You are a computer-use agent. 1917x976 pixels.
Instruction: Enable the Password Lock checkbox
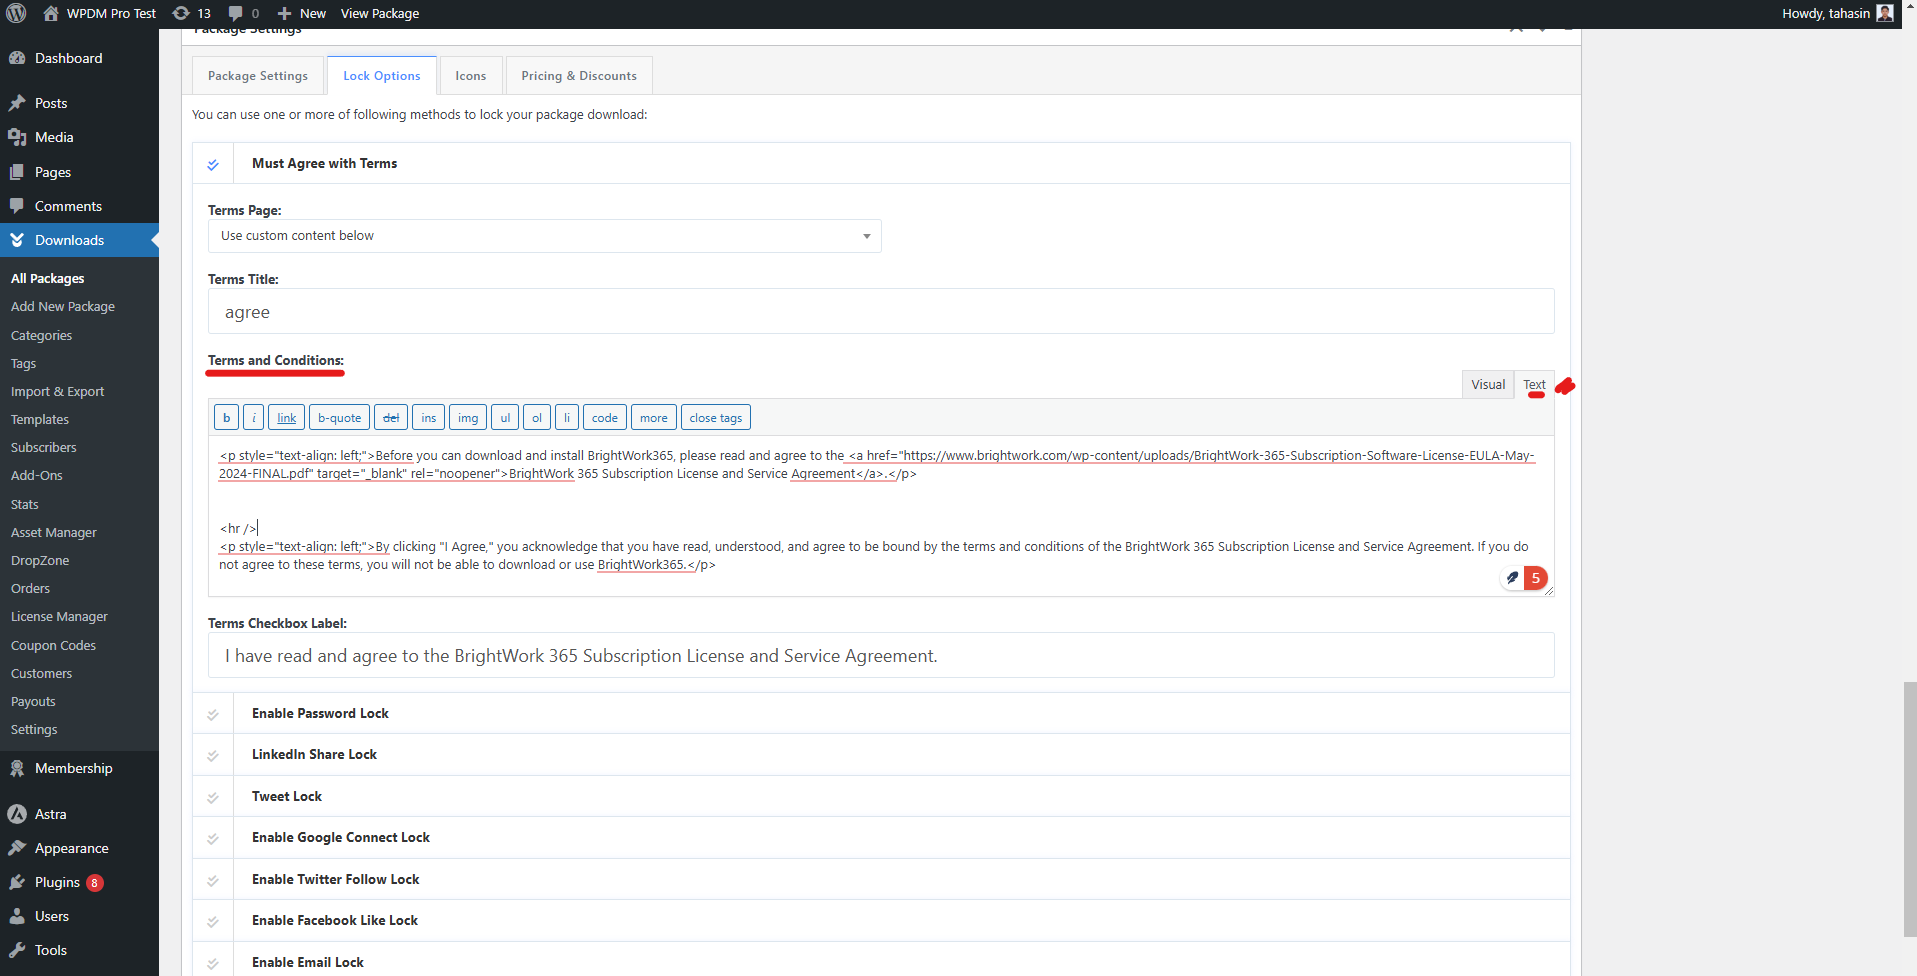pyautogui.click(x=213, y=714)
